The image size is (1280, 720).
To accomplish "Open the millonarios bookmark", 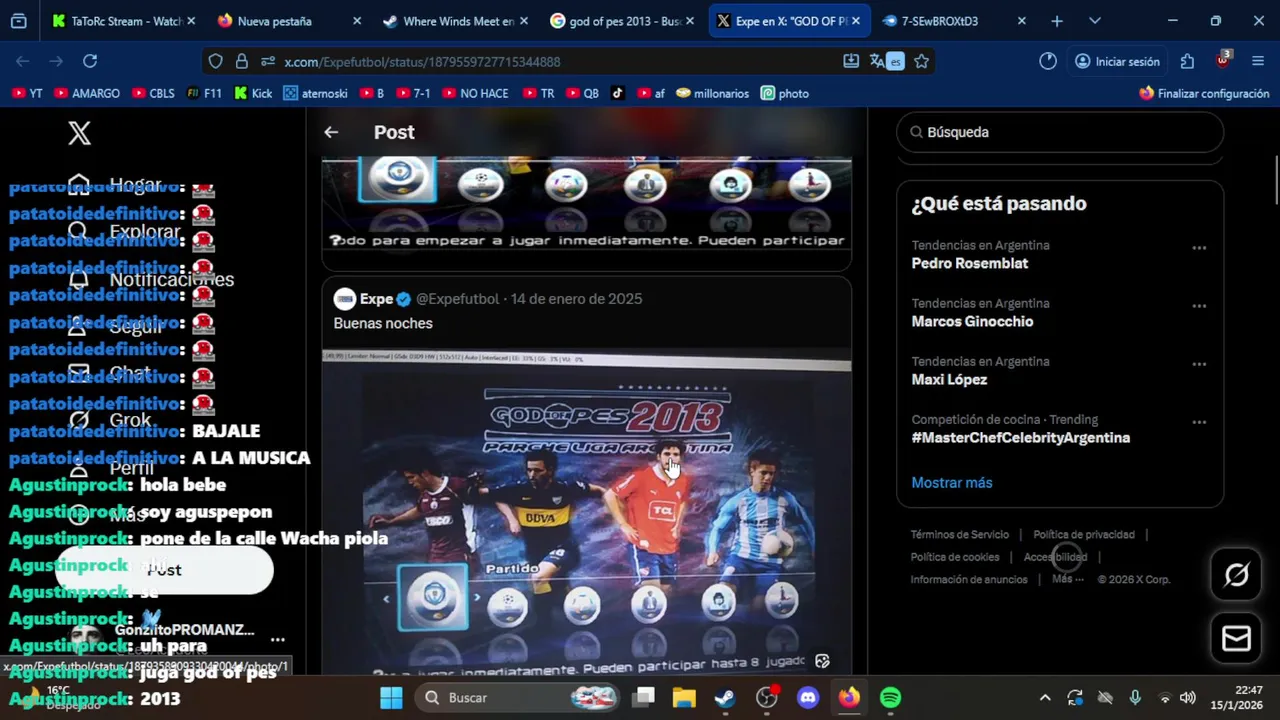I will 713,93.
